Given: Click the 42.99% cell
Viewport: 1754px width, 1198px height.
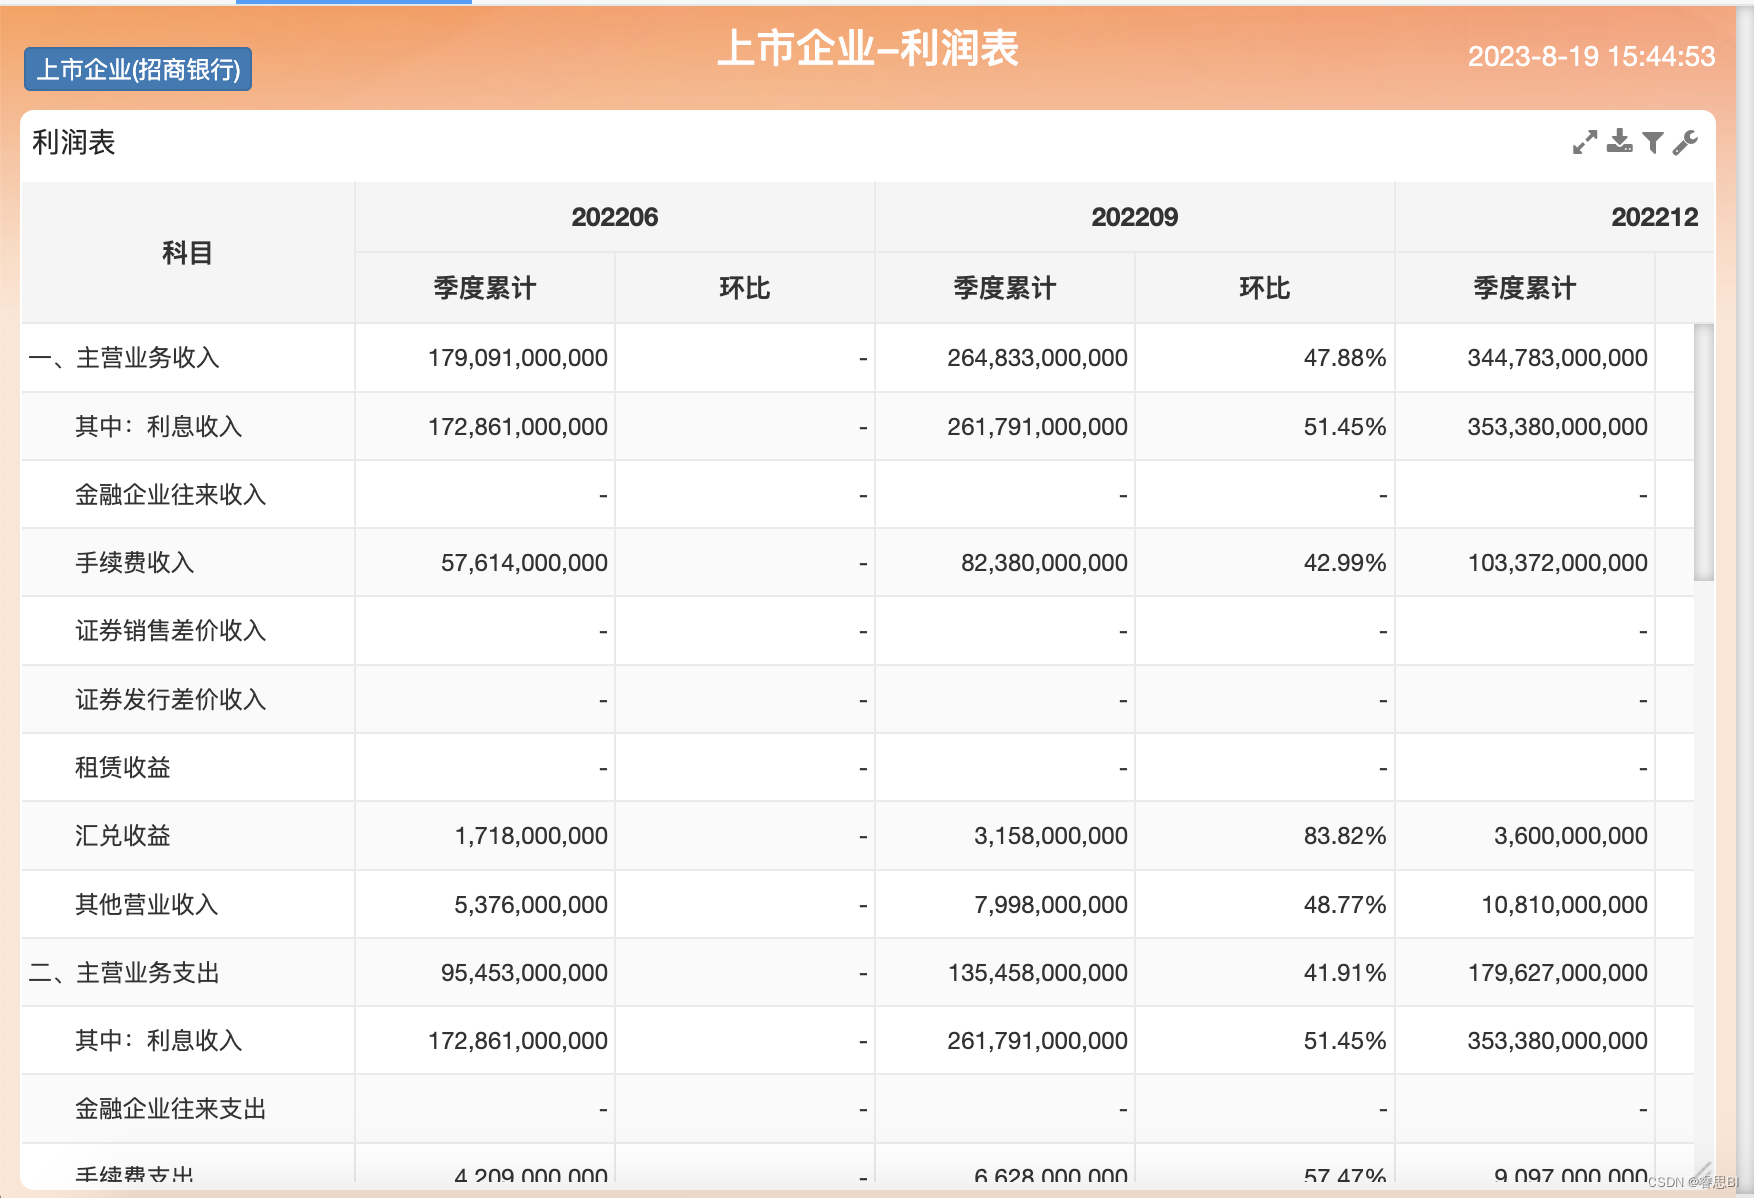Looking at the screenshot, I should click(1345, 563).
